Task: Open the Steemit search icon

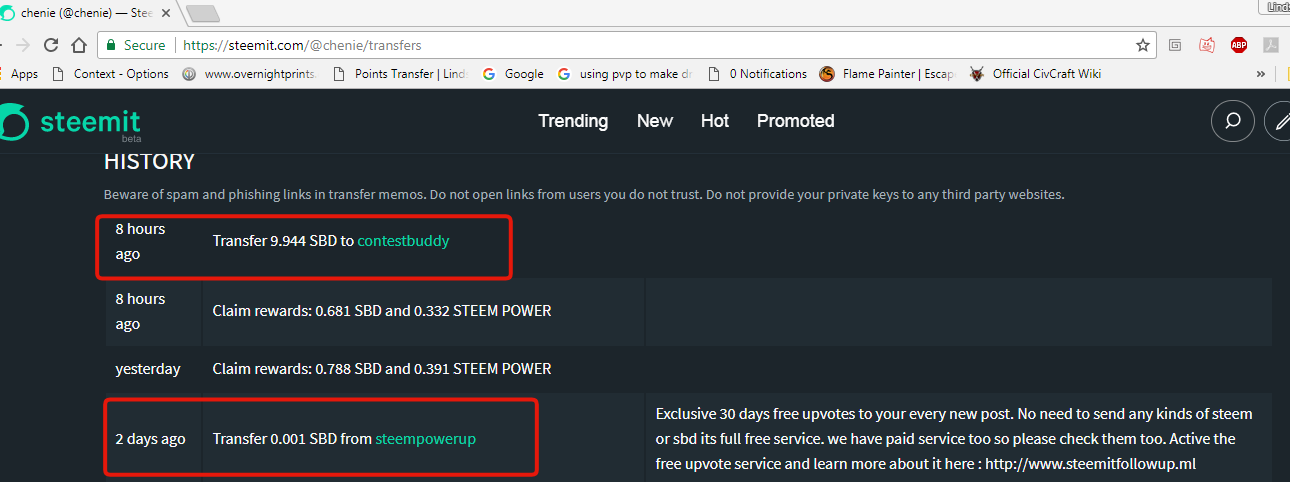Action: pyautogui.click(x=1232, y=121)
